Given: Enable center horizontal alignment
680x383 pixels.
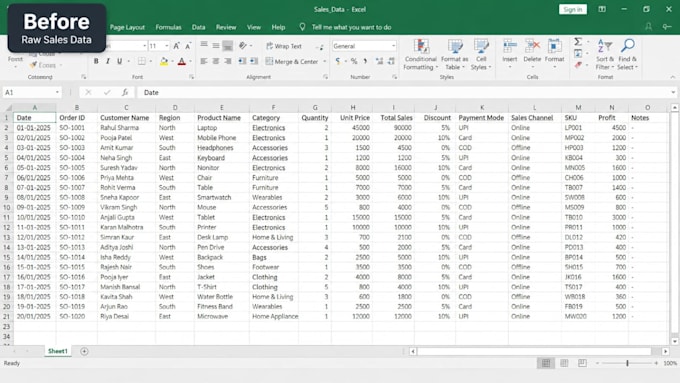Looking at the screenshot, I should [x=216, y=61].
